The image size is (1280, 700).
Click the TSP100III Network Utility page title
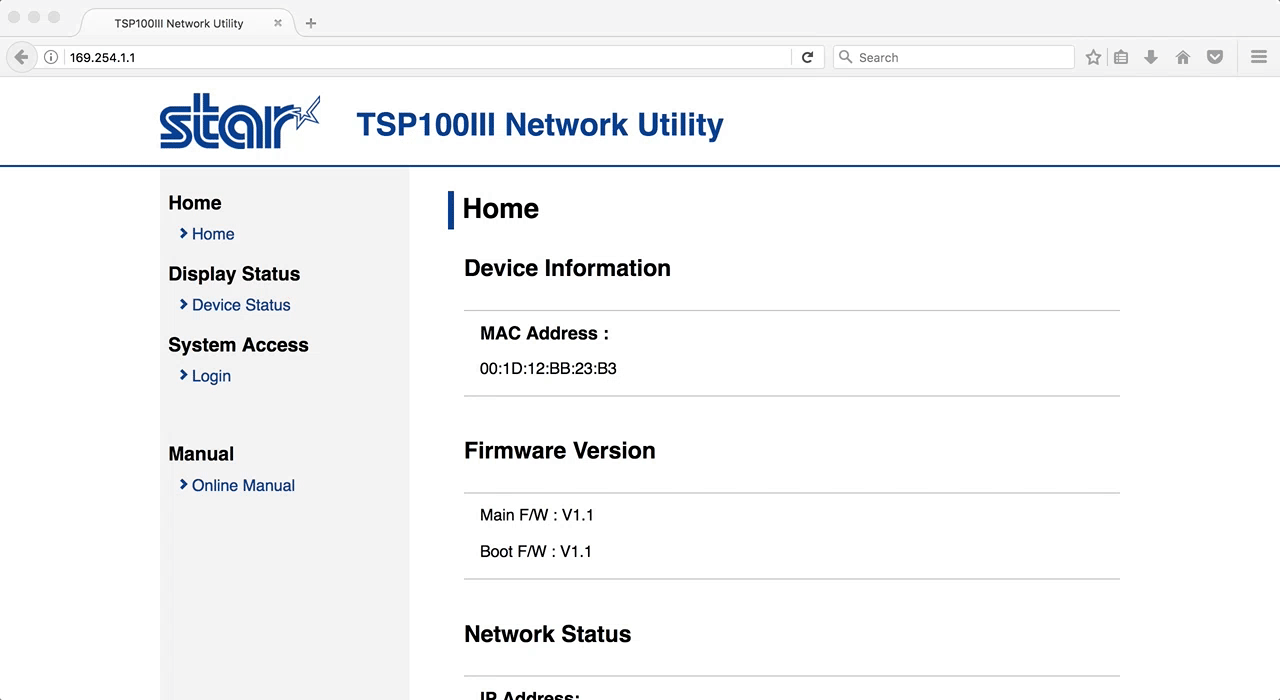click(x=540, y=125)
